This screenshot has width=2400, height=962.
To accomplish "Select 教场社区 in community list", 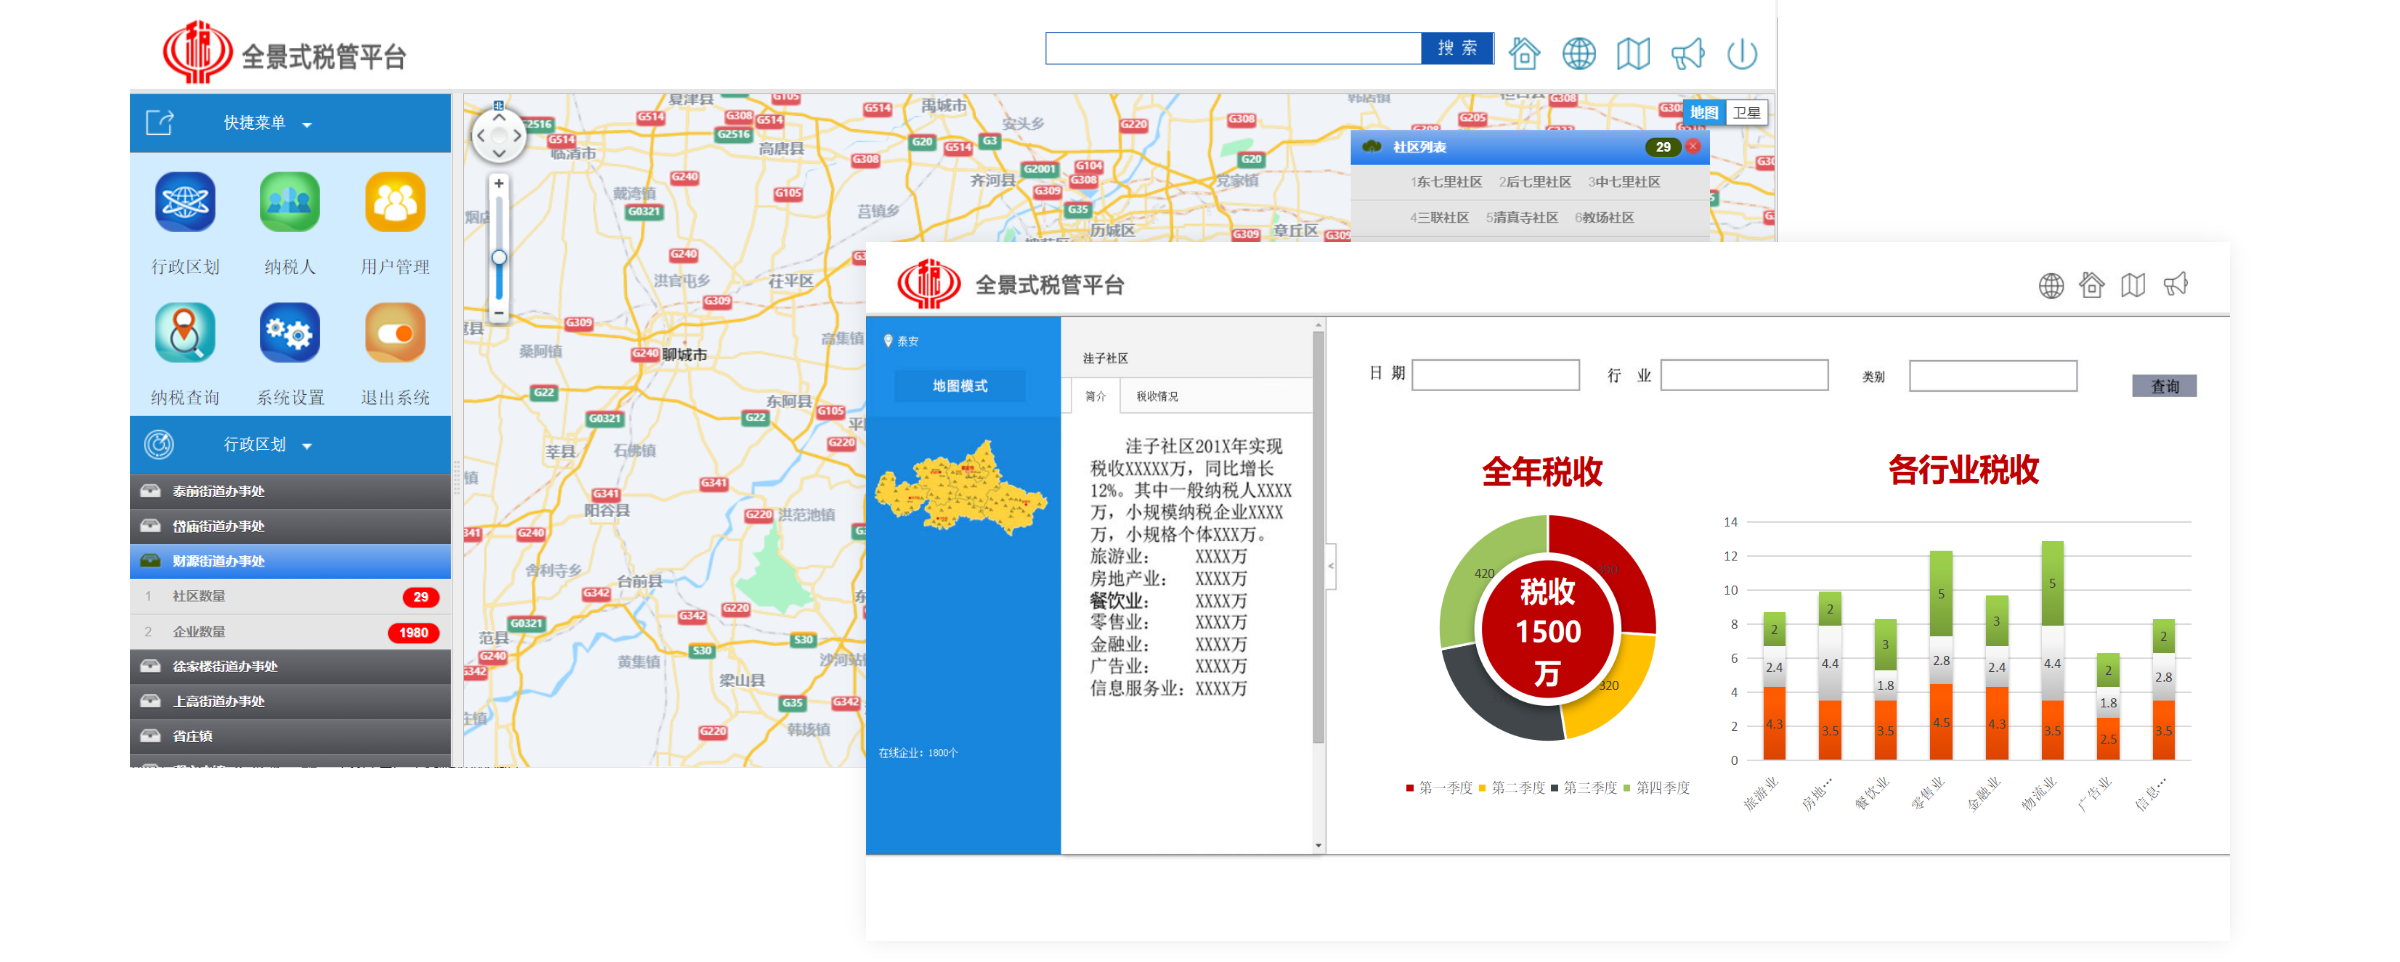I will click(x=1605, y=218).
